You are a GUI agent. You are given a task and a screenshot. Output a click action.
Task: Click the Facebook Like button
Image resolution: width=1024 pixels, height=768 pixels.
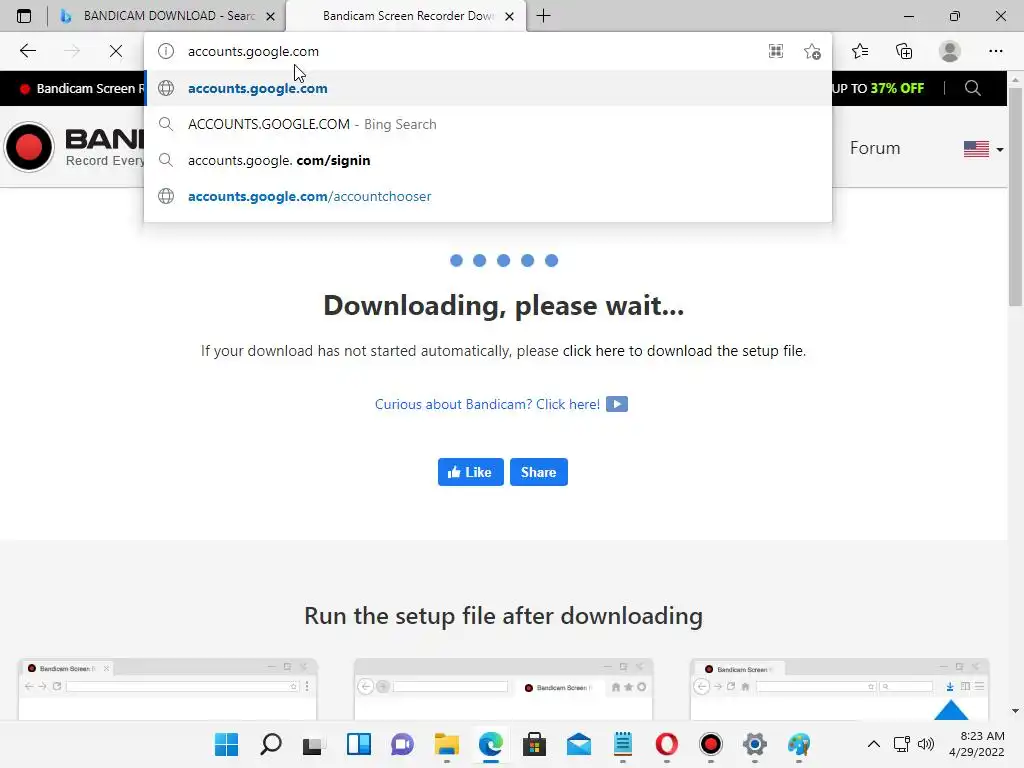470,472
